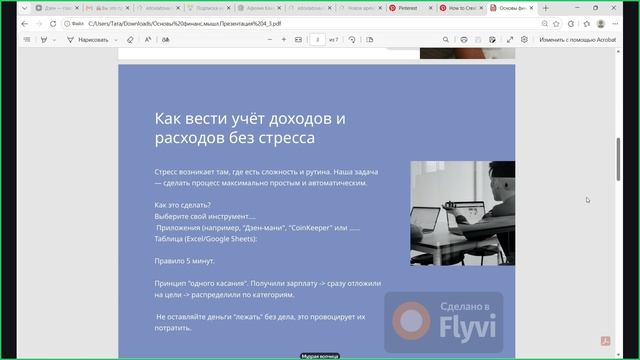640x360 pixels.
Task: Activate the Нарисовать draw tool
Action: [x=88, y=40]
